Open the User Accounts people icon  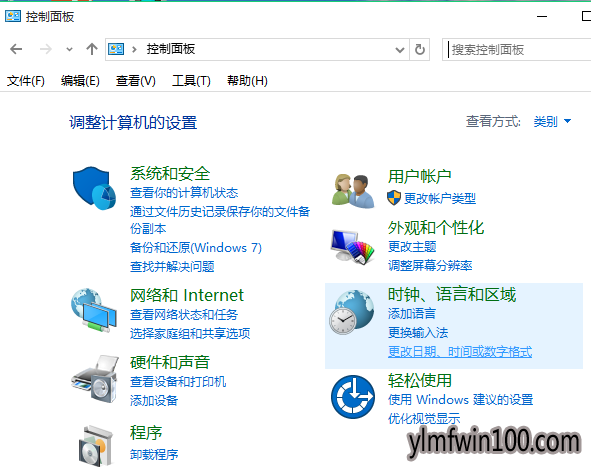pyautogui.click(x=353, y=190)
